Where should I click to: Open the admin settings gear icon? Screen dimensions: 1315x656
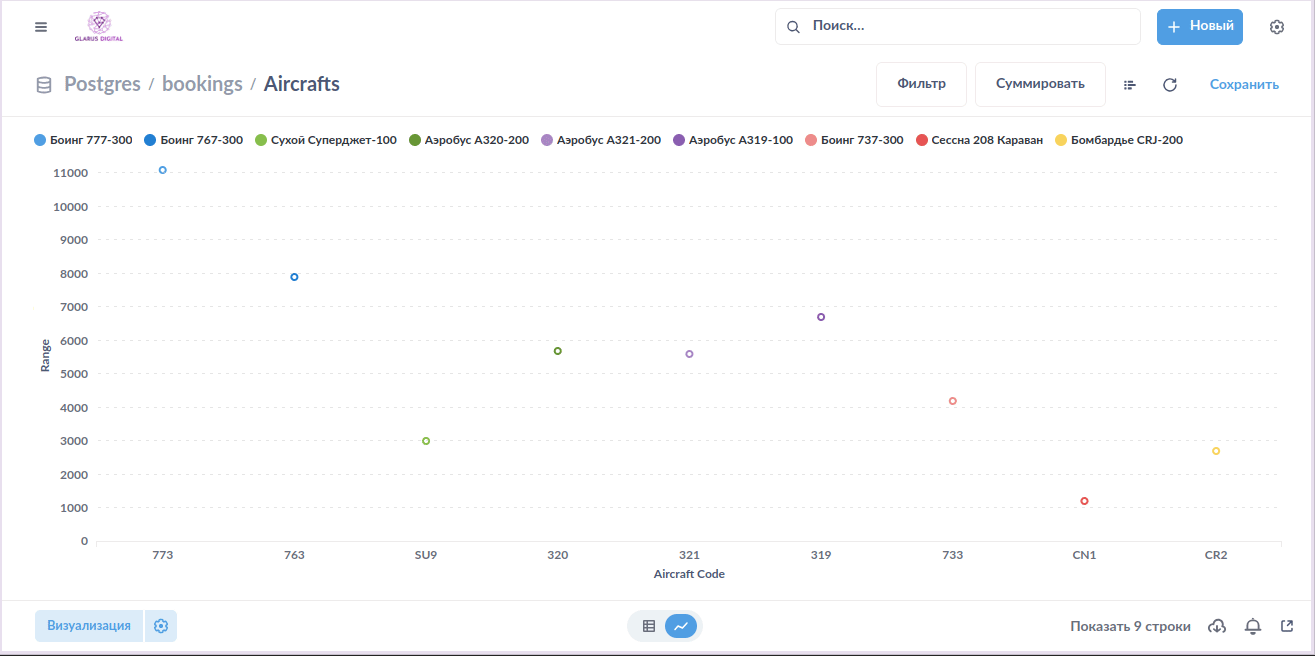tap(1276, 27)
